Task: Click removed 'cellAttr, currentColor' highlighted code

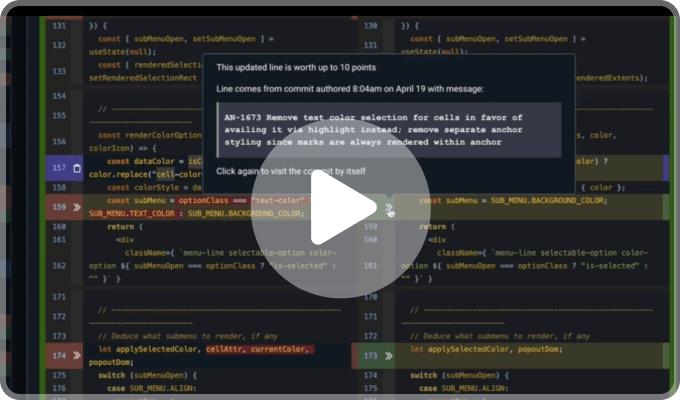Action: click(259, 349)
